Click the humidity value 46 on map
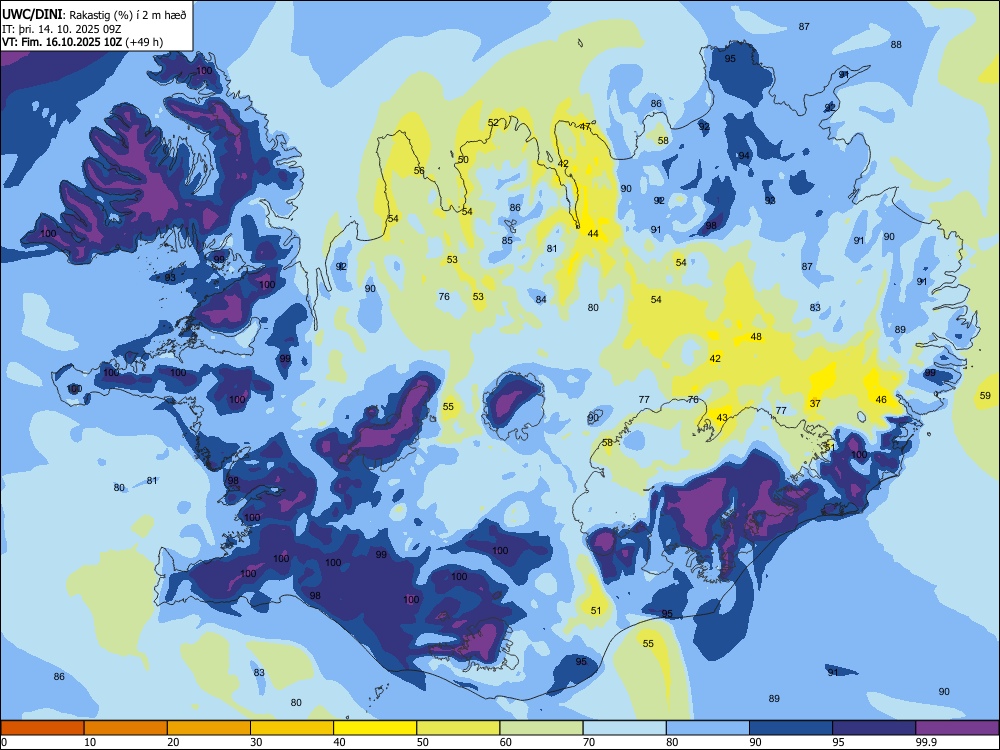 point(881,400)
